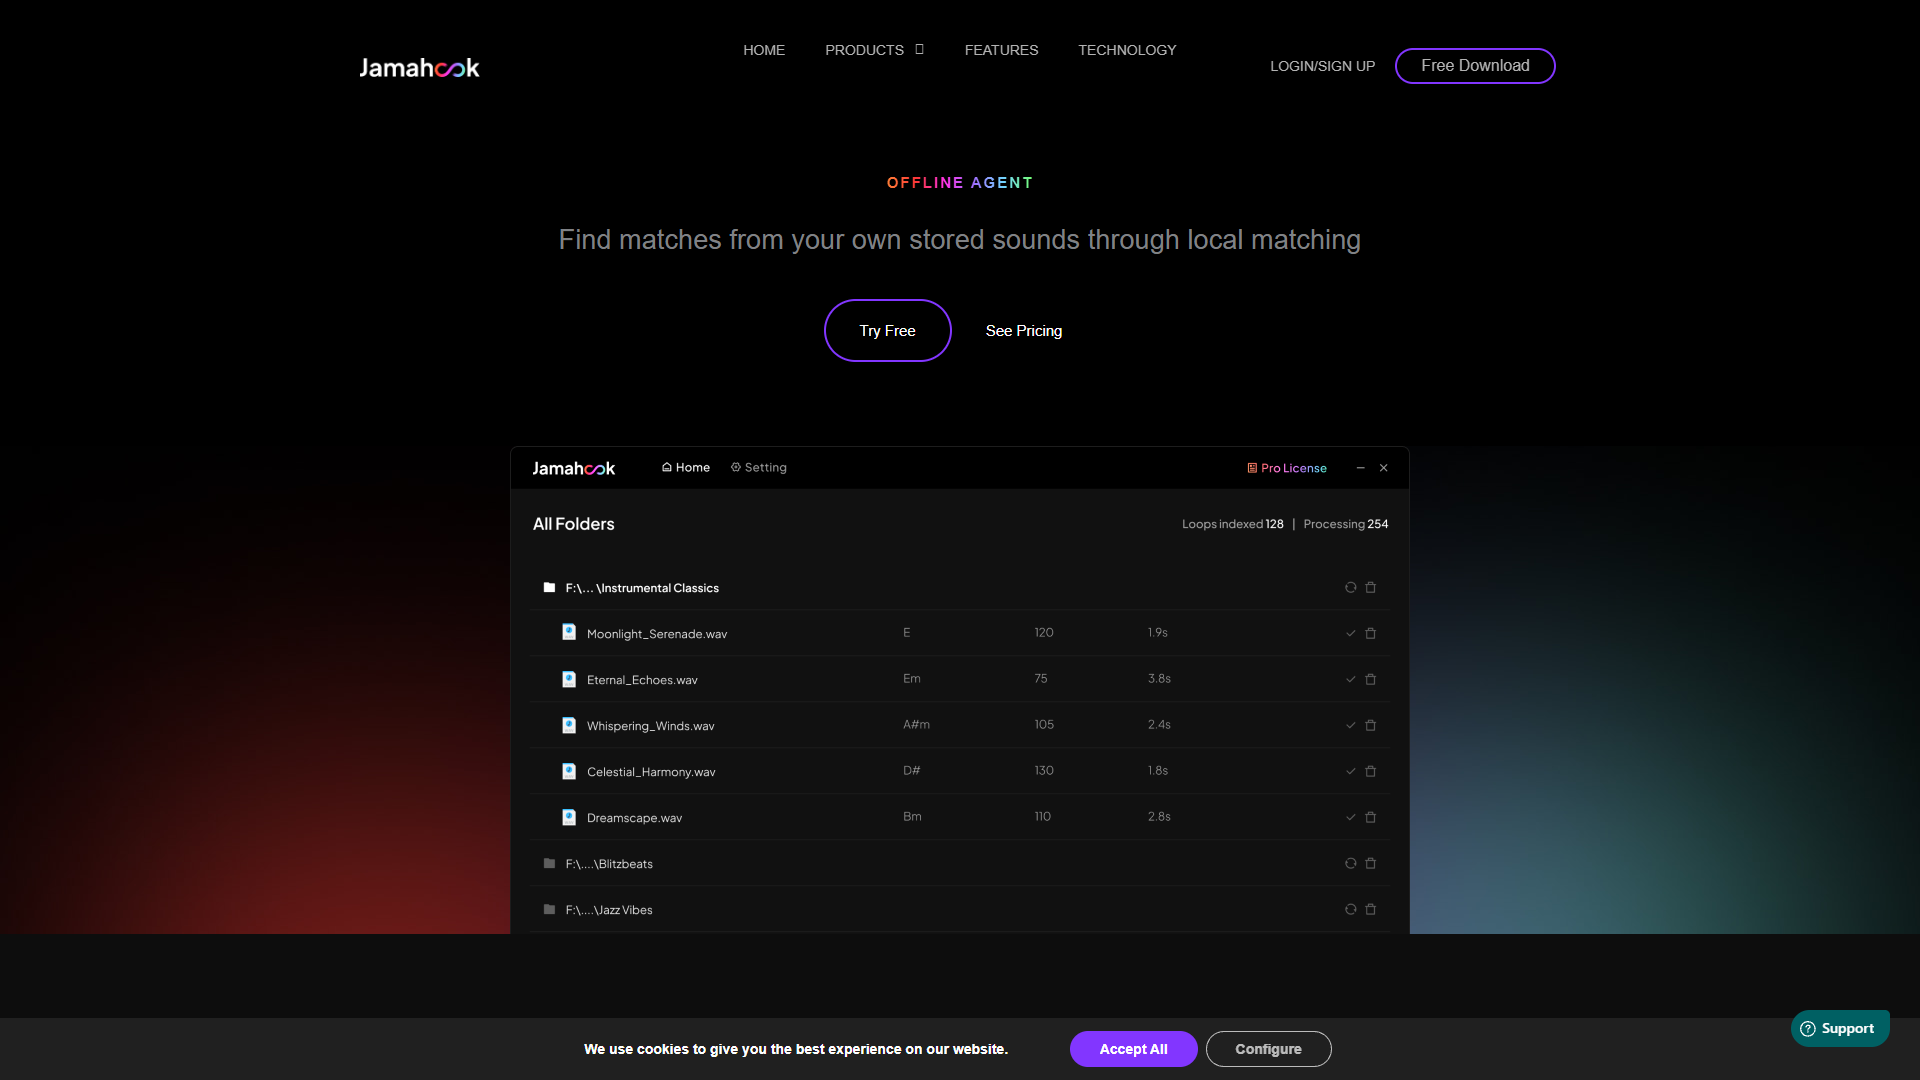
Task: Open the Support chat widget
Action: click(x=1840, y=1028)
